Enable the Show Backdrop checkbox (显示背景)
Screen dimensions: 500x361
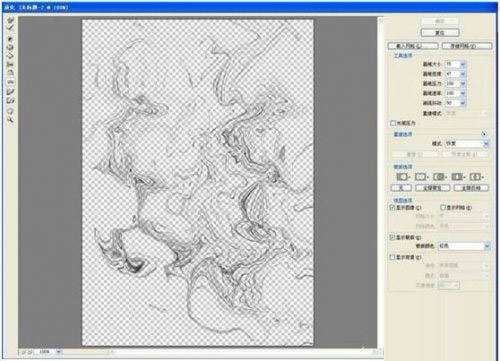click(393, 257)
